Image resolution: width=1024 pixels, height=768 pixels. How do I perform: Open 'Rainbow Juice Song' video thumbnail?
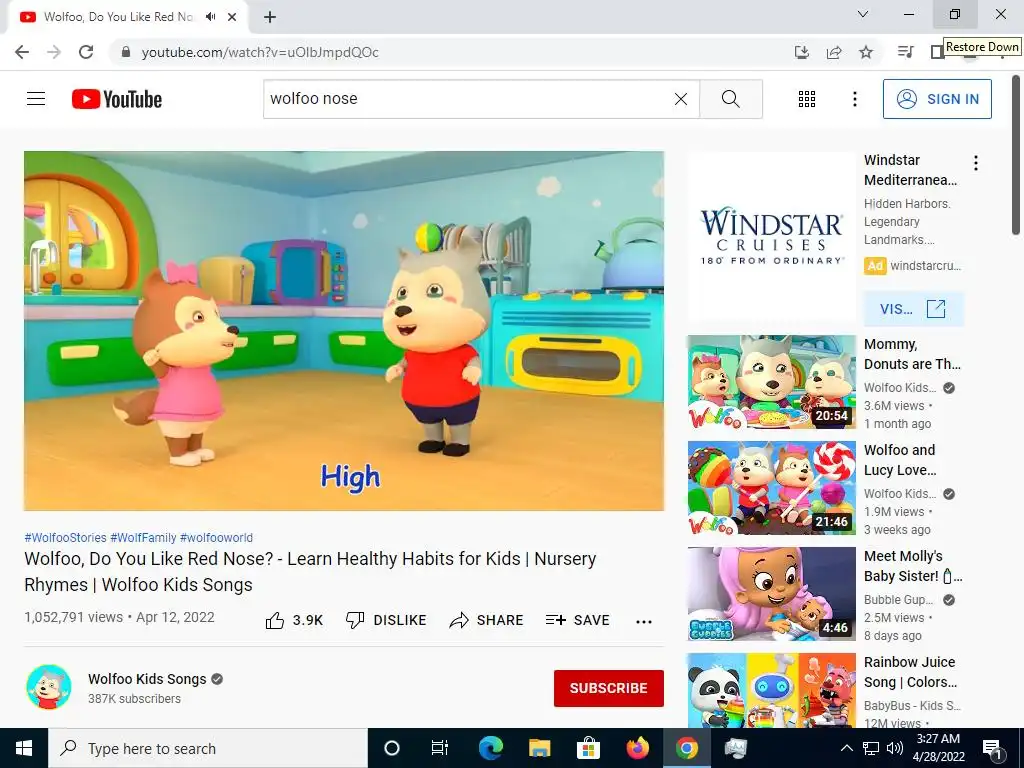coord(771,690)
